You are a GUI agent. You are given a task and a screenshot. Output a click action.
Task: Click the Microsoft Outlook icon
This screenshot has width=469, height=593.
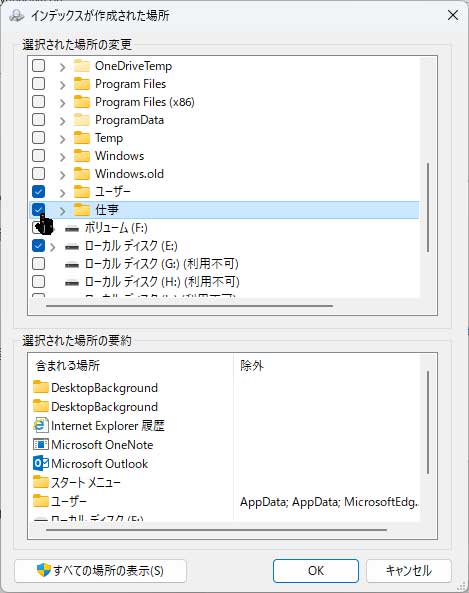click(41, 463)
